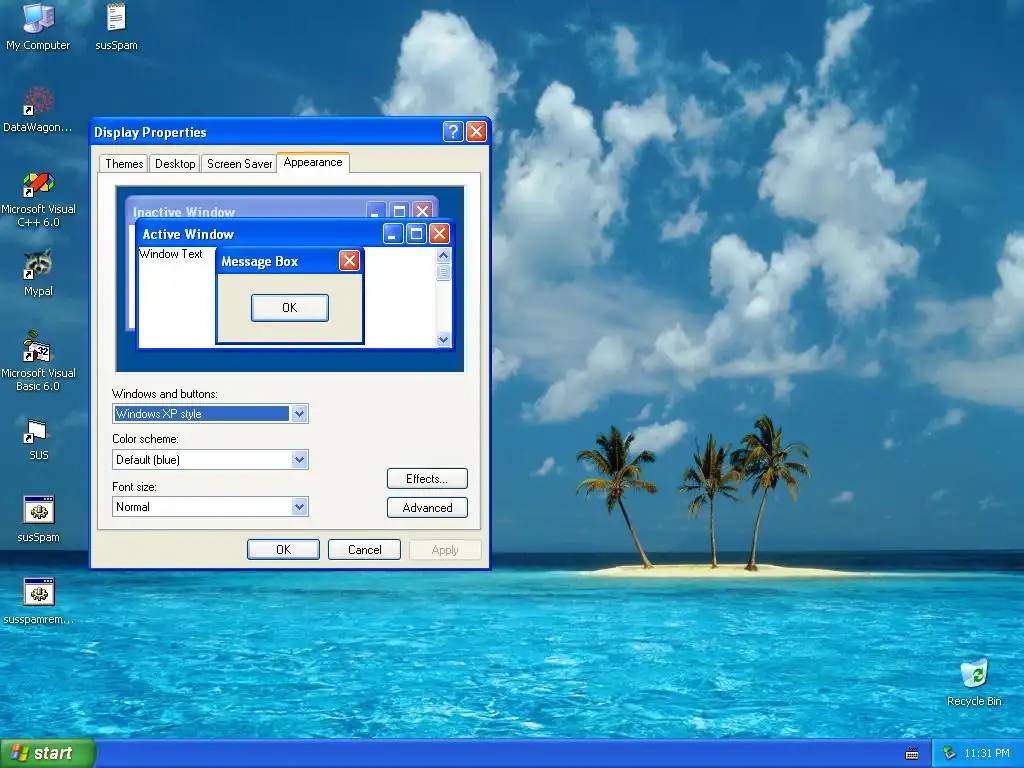Select the Microsoft Visual C++ 6.0 shortcut

coord(38,199)
